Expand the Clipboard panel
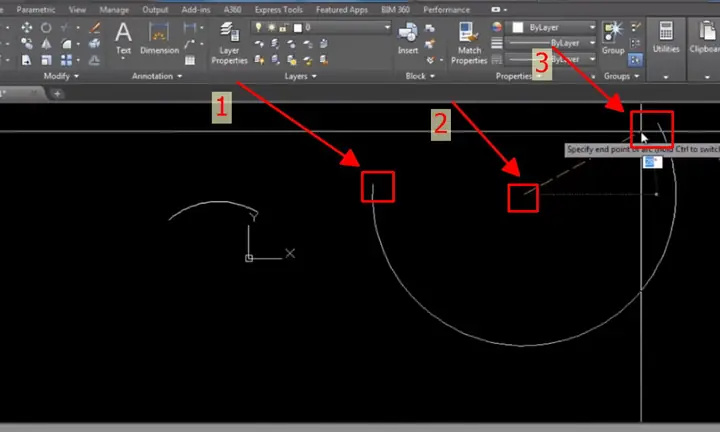 tap(707, 78)
